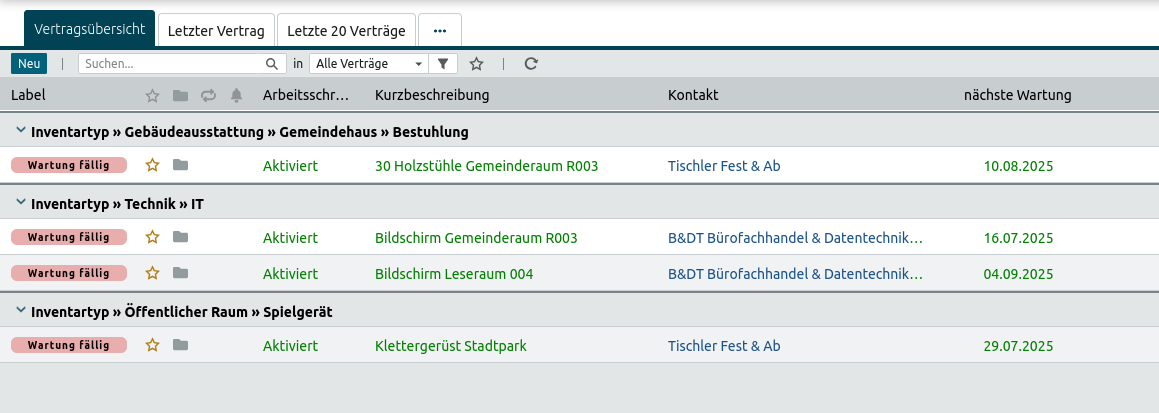The height and width of the screenshot is (413, 1159).
Task: Open the Letzte 20 Verträge tab
Action: click(x=346, y=31)
